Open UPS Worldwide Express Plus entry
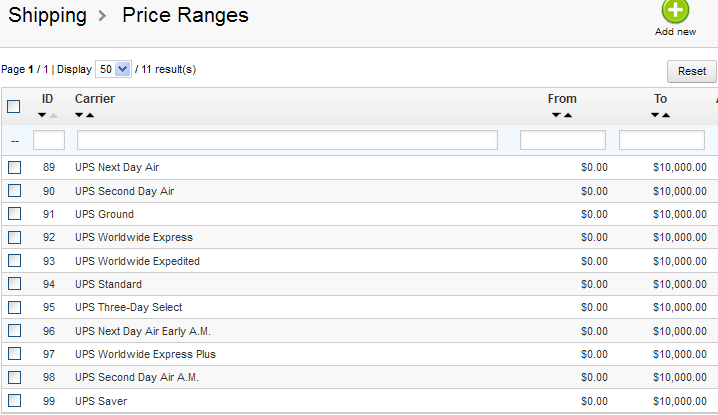Viewport: 718px width, 415px height. point(145,355)
